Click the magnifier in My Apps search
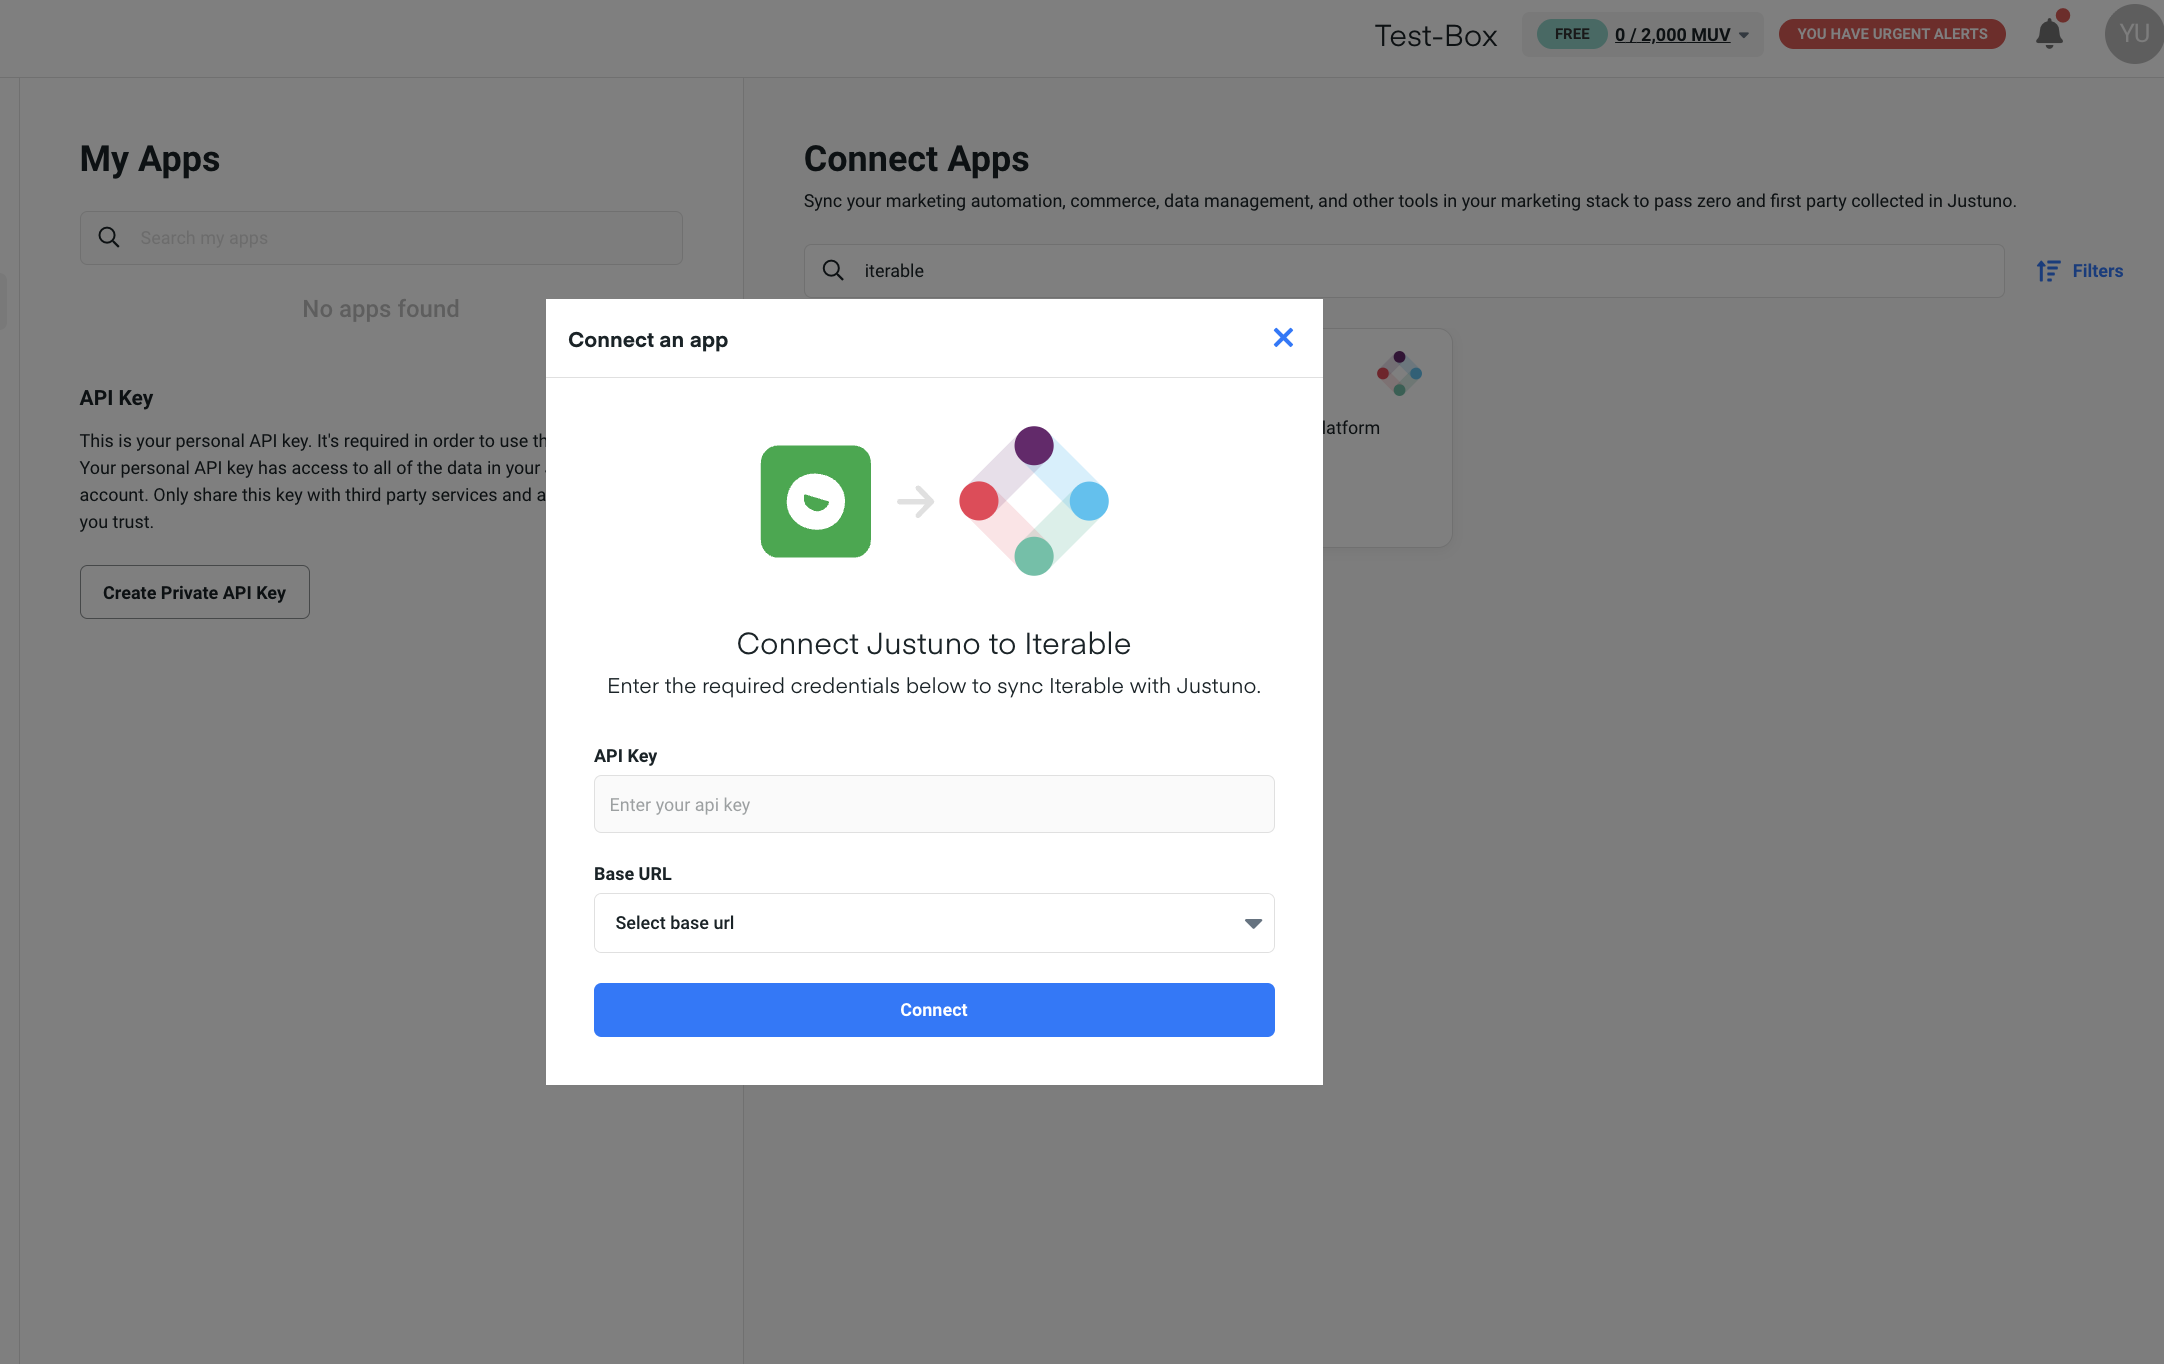Viewport: 2164px width, 1364px height. click(109, 238)
